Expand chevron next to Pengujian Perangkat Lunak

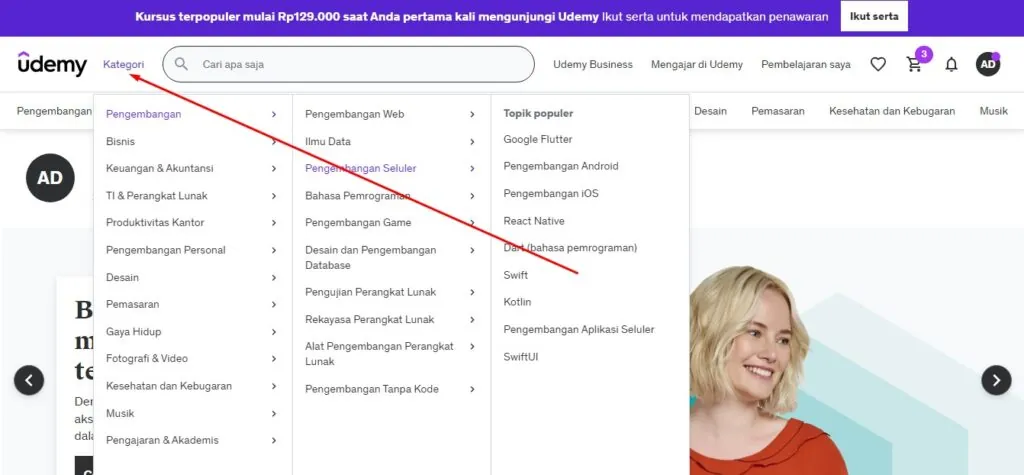(472, 292)
